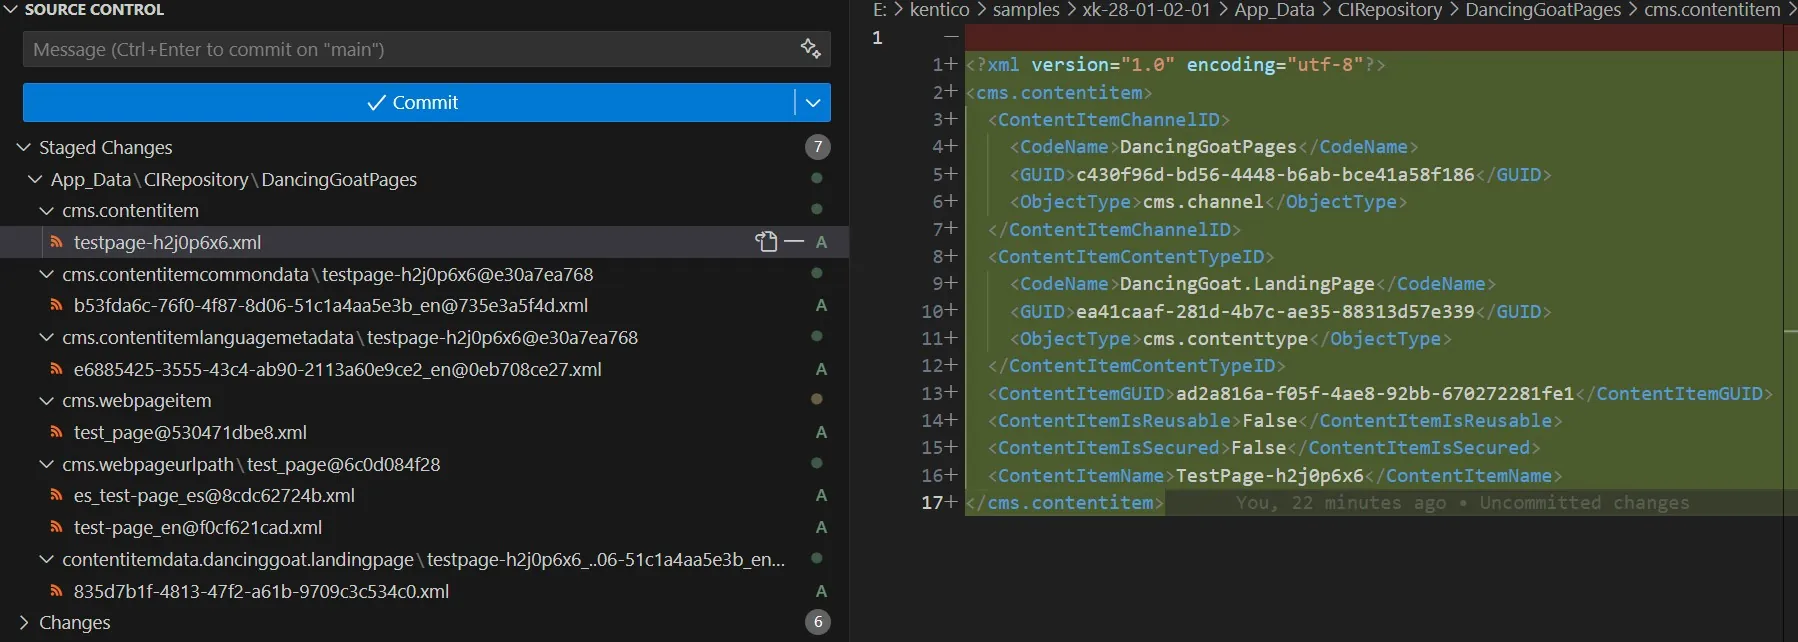The image size is (1798, 642).
Task: Click breadcrumb segment samples
Action: [1026, 9]
